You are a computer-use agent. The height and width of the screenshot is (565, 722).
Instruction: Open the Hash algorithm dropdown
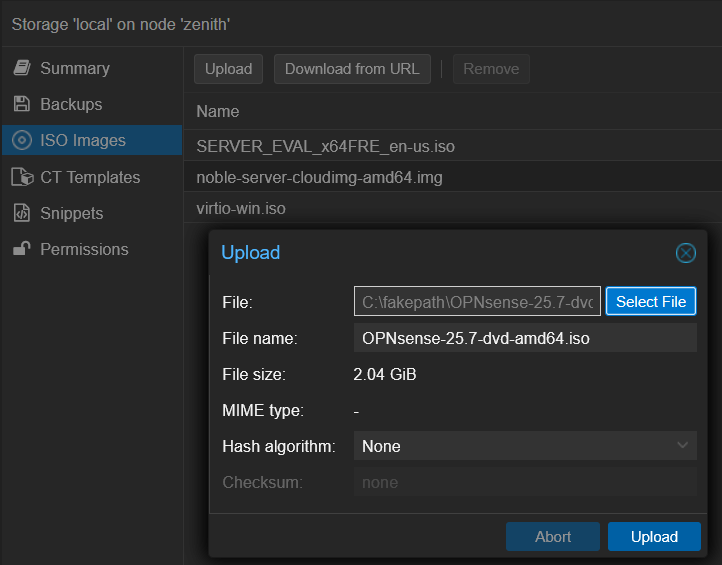pos(524,446)
